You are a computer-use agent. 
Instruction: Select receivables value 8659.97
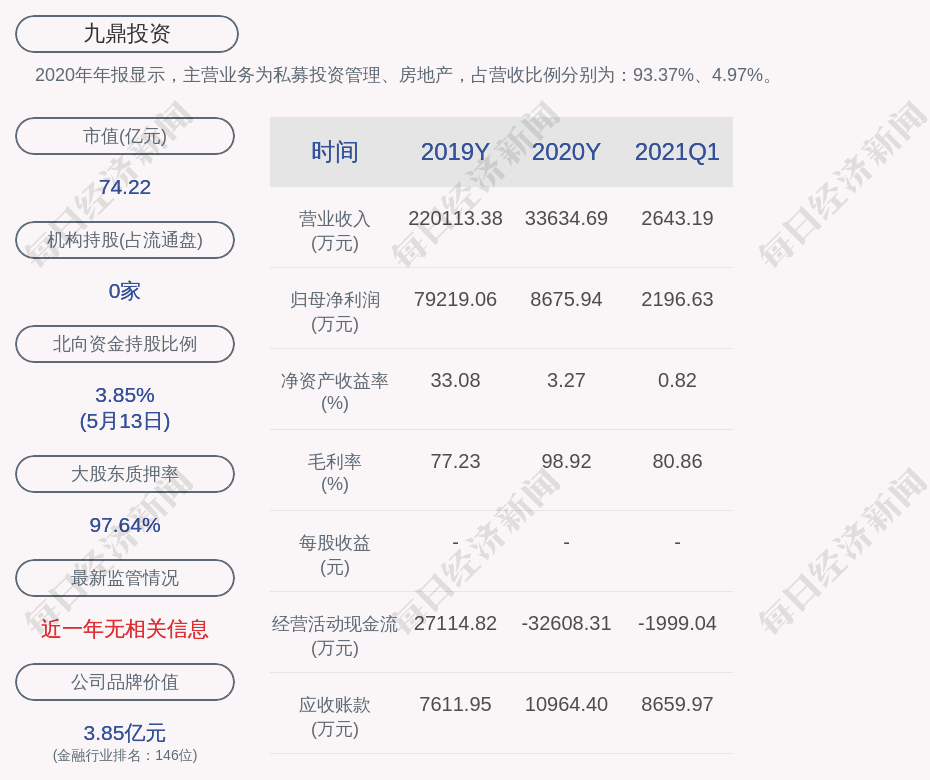pyautogui.click(x=677, y=704)
